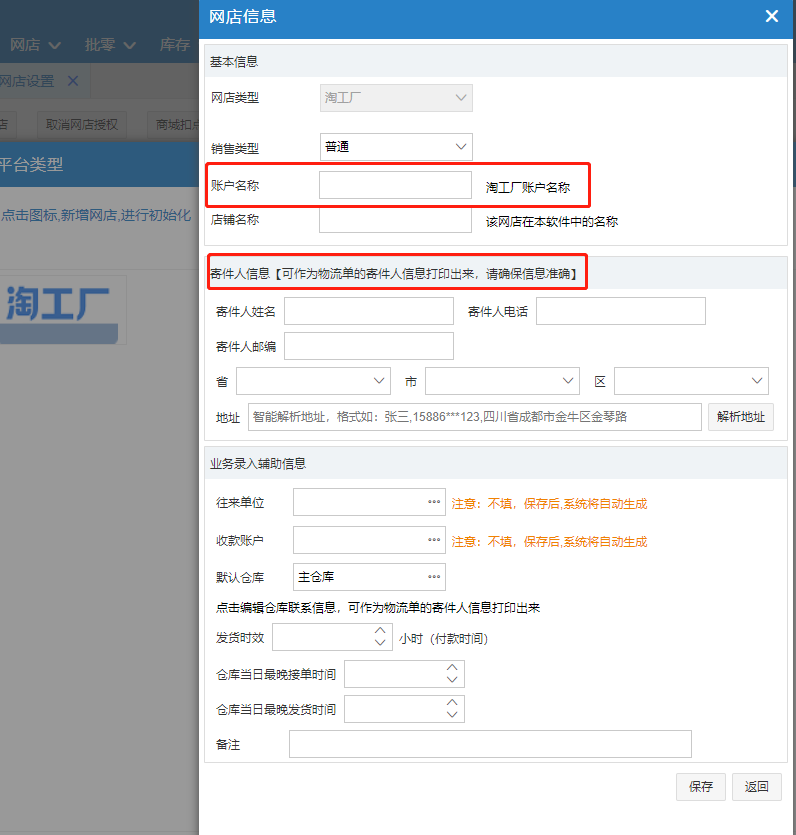Viewport: 796px width, 835px height.
Task: Open the 库存 menu in background window
Action: click(x=176, y=45)
